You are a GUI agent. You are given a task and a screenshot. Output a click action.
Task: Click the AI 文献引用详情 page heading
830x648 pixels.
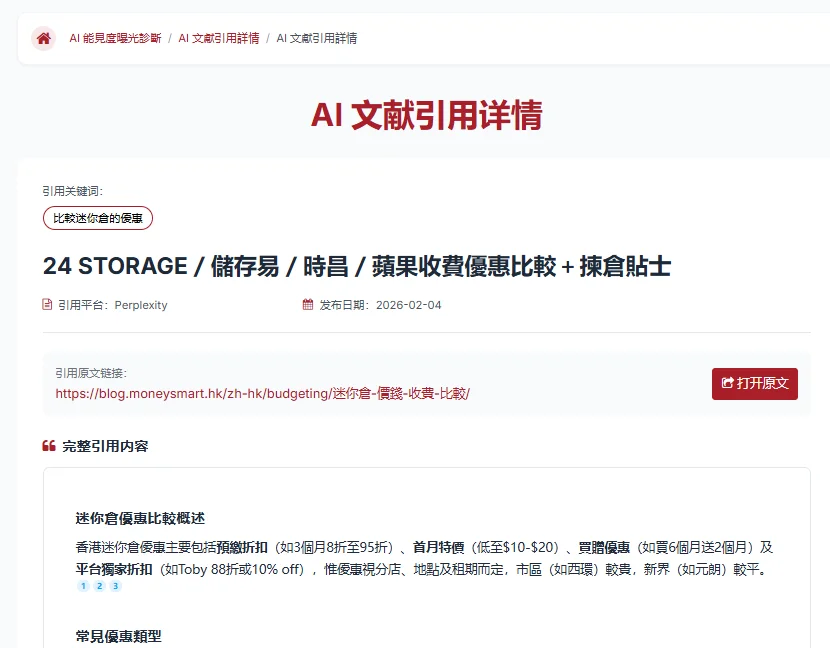pos(428,117)
